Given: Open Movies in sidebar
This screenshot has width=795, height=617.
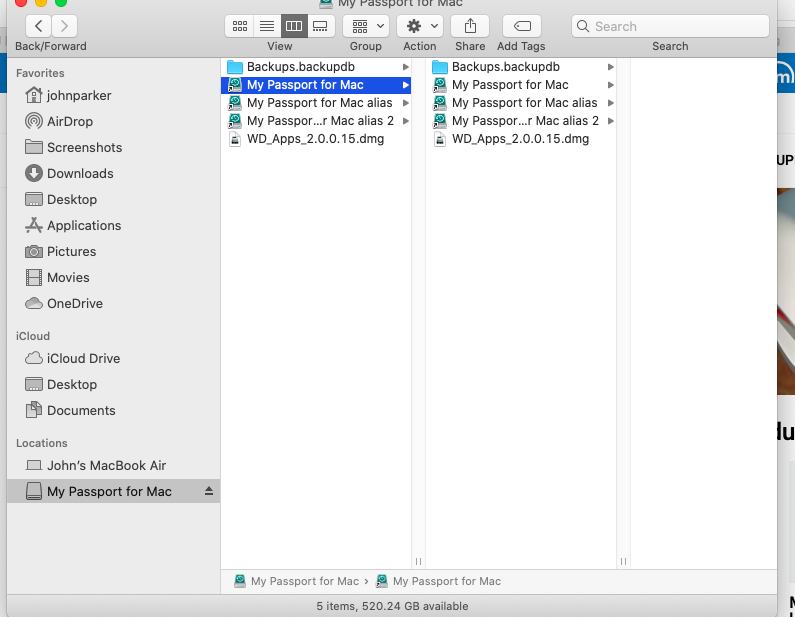Looking at the screenshot, I should point(114,277).
